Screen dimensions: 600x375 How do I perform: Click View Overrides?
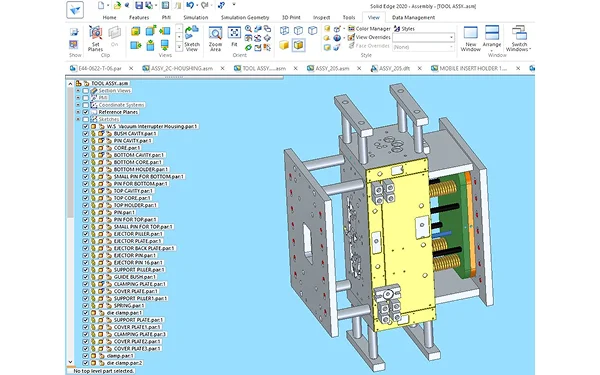[x=369, y=37]
